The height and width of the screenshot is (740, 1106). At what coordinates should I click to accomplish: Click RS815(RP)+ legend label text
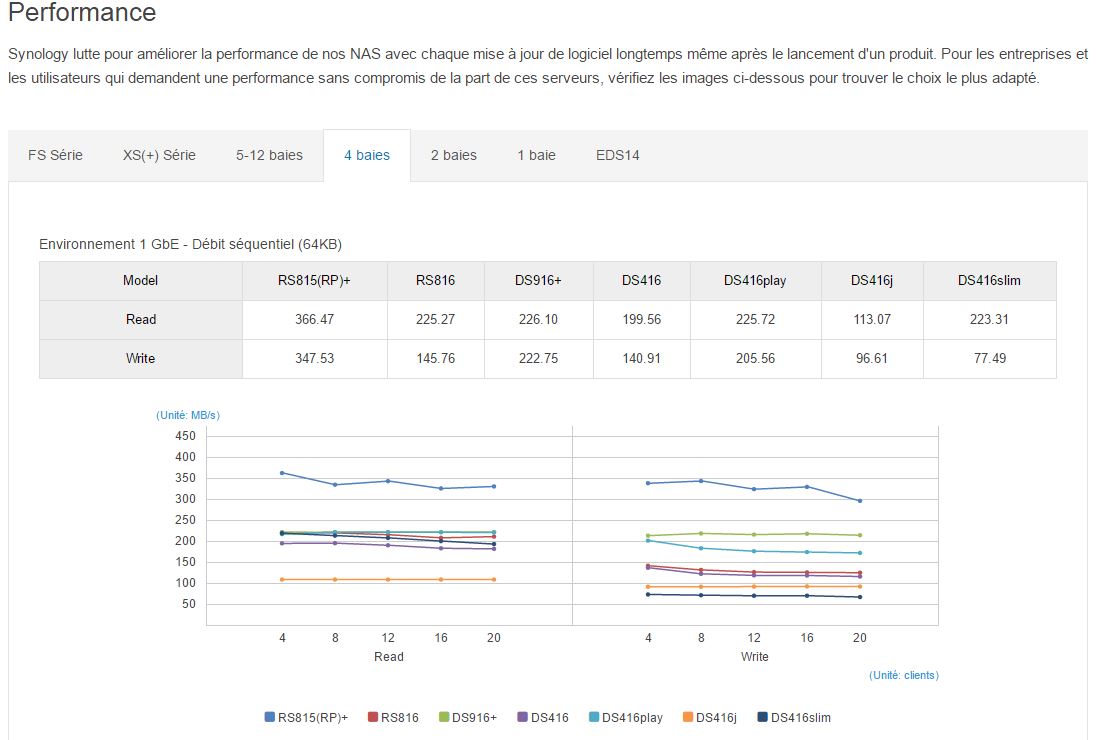(x=313, y=717)
